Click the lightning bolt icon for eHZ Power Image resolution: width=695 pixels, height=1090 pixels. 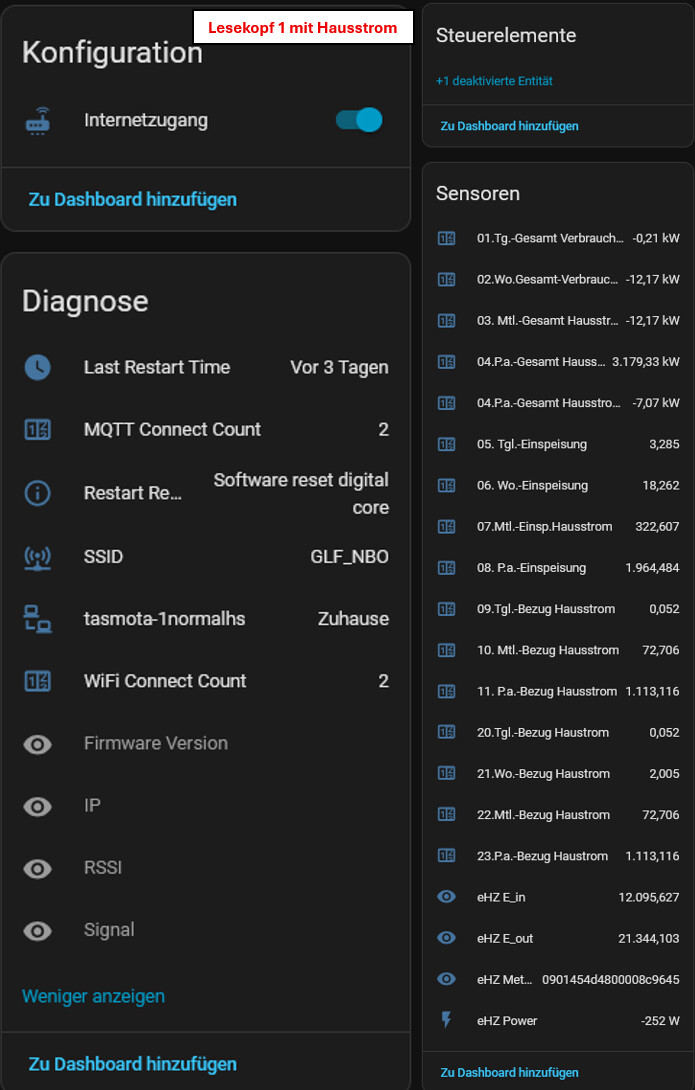coord(447,1021)
